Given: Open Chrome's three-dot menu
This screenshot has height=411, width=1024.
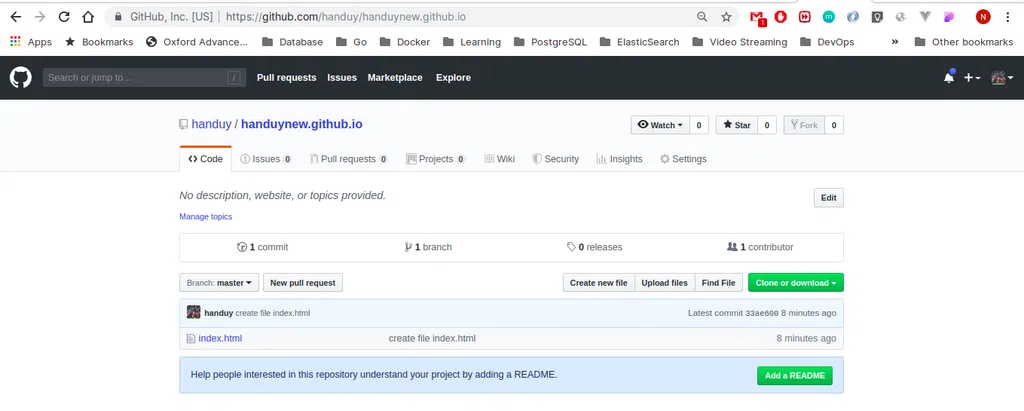Looking at the screenshot, I should tap(1008, 17).
